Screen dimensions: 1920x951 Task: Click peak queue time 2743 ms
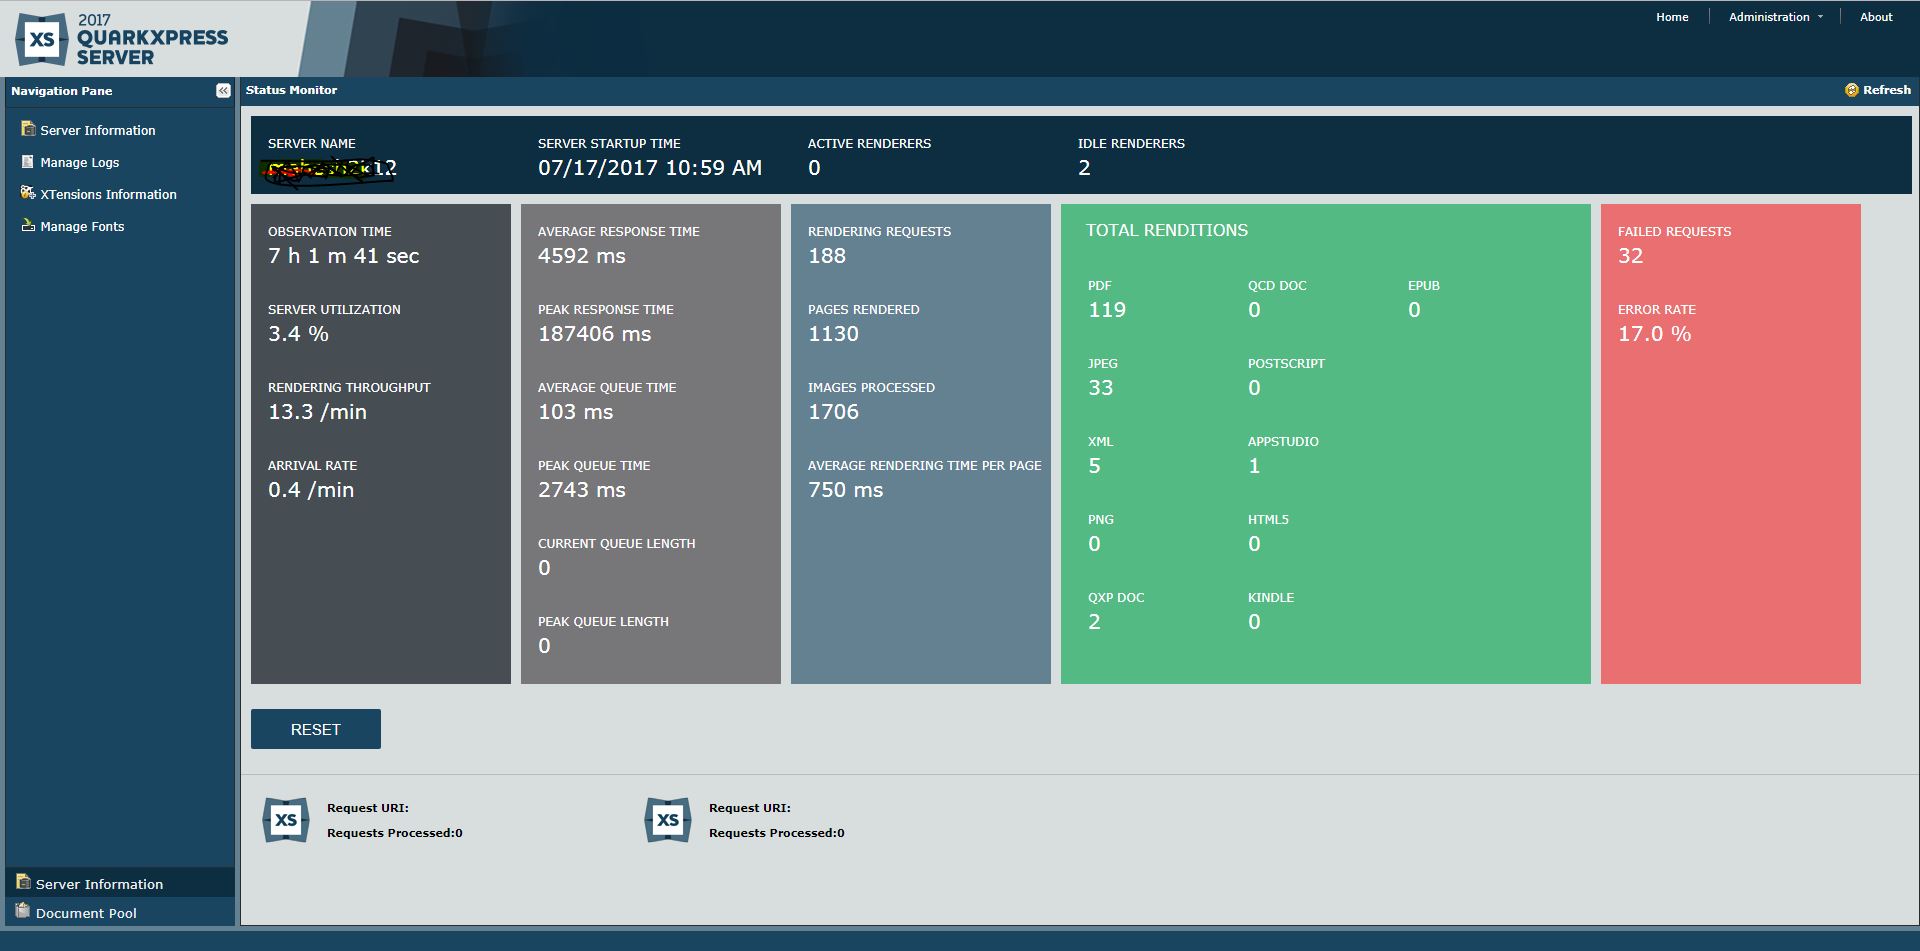click(582, 490)
